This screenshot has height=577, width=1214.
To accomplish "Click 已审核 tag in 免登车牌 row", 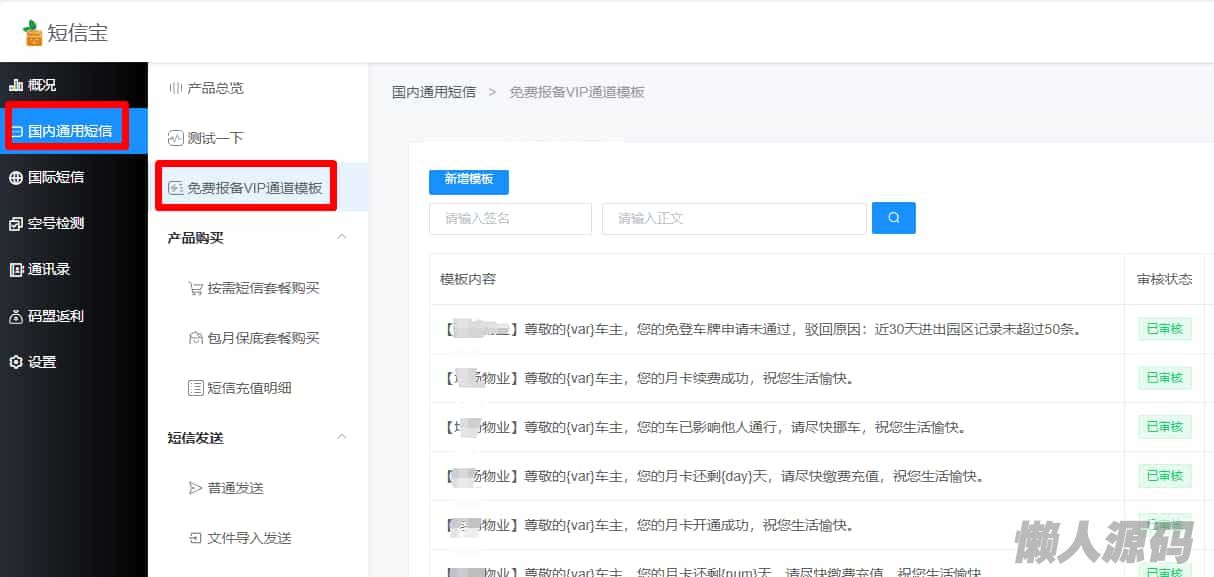I will pos(1165,329).
